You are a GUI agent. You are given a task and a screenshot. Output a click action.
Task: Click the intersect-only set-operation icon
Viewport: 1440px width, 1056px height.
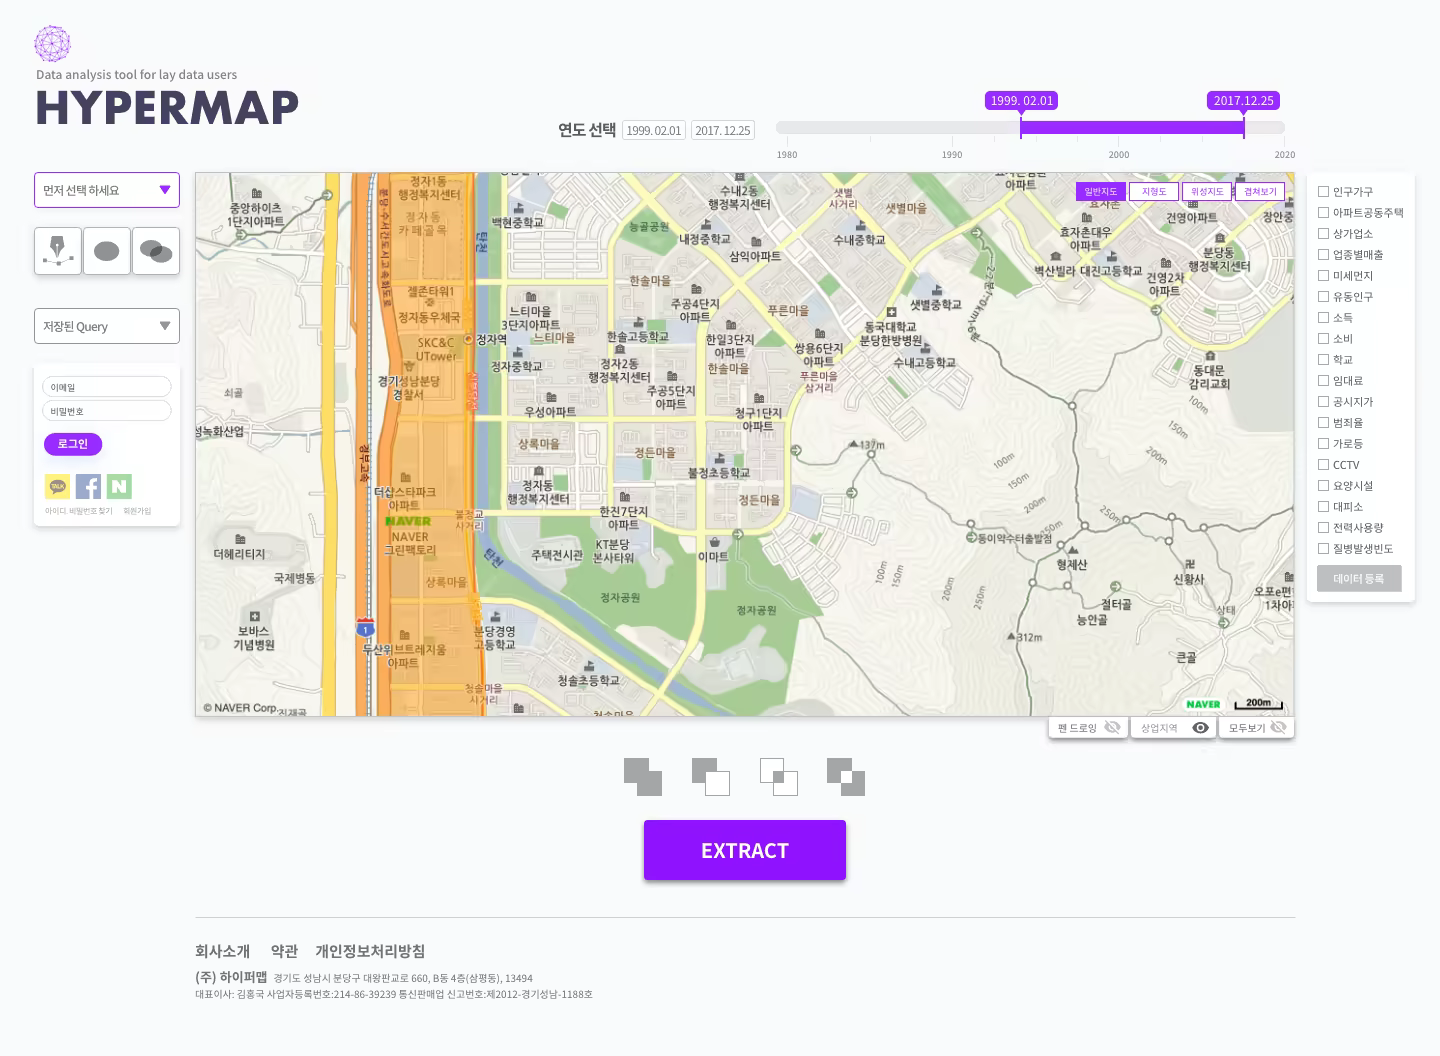coord(778,777)
